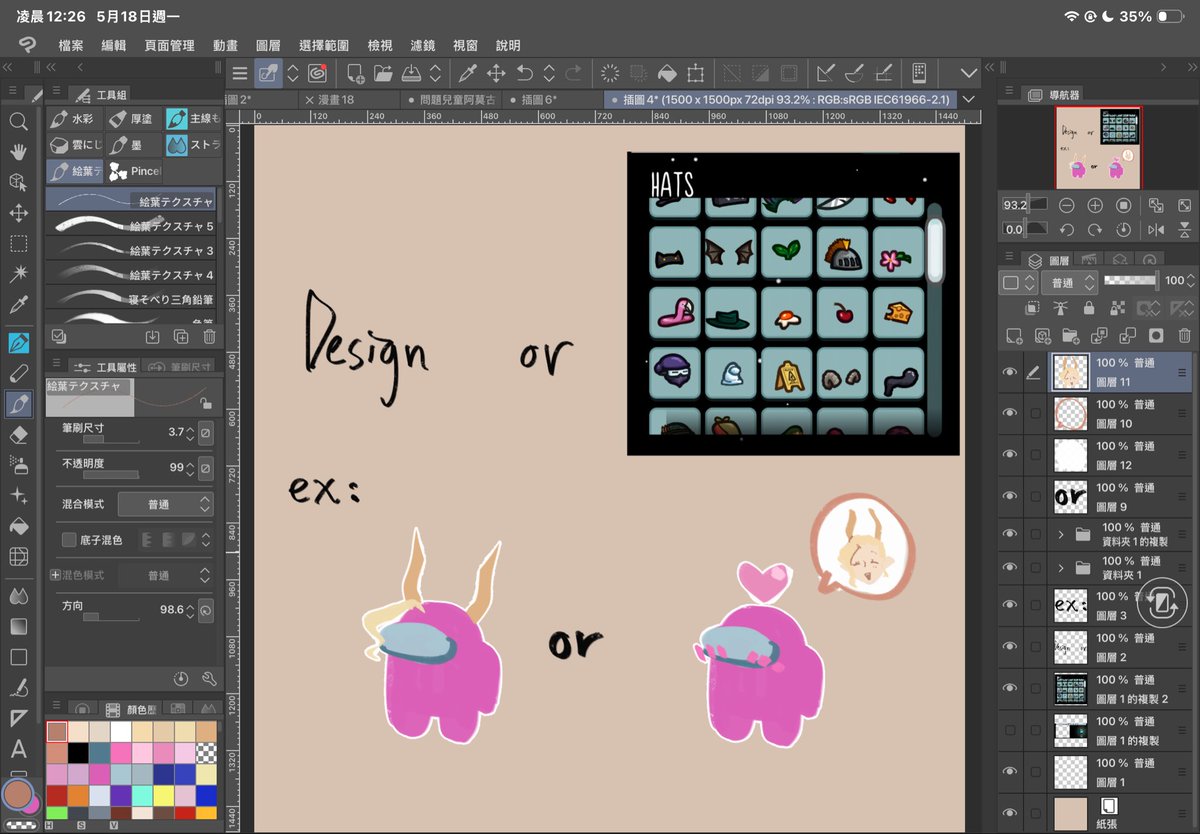This screenshot has width=1200, height=834.
Task: Select the rectangular Selection marquee tool
Action: [18, 243]
